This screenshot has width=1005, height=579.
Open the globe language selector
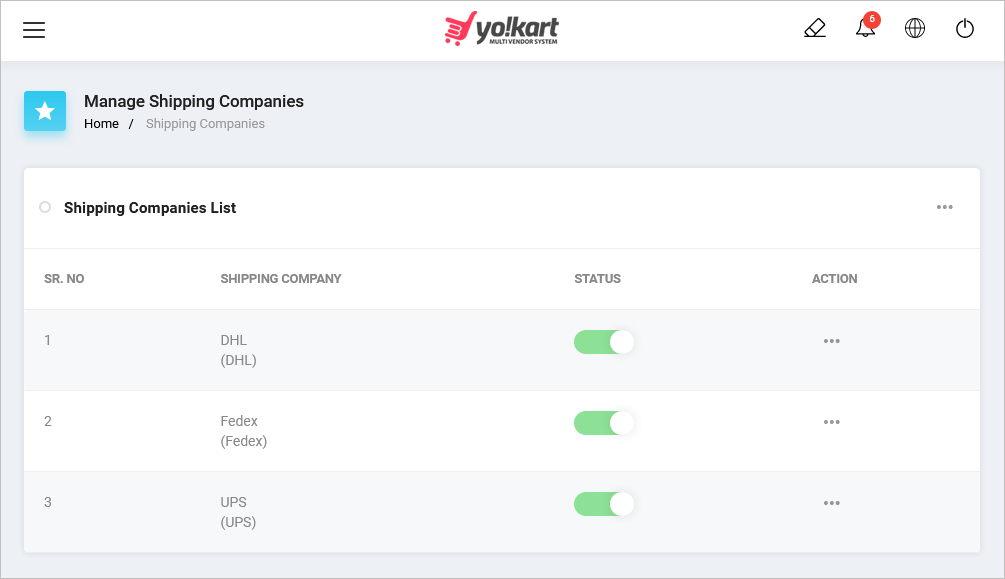[915, 28]
